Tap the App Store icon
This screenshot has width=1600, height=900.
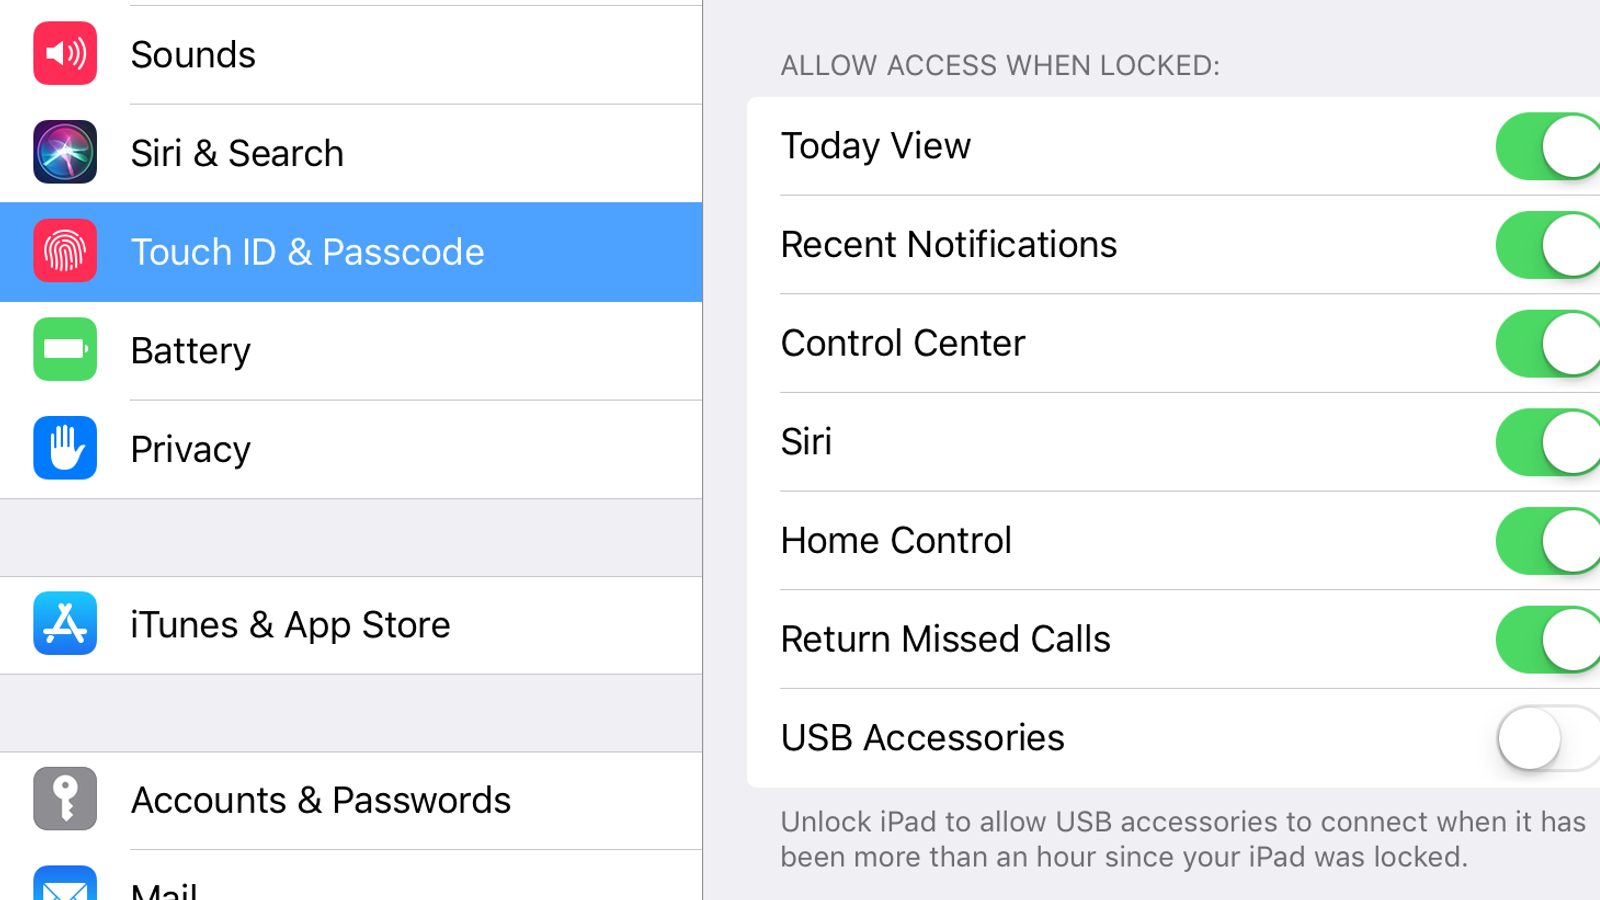(65, 623)
